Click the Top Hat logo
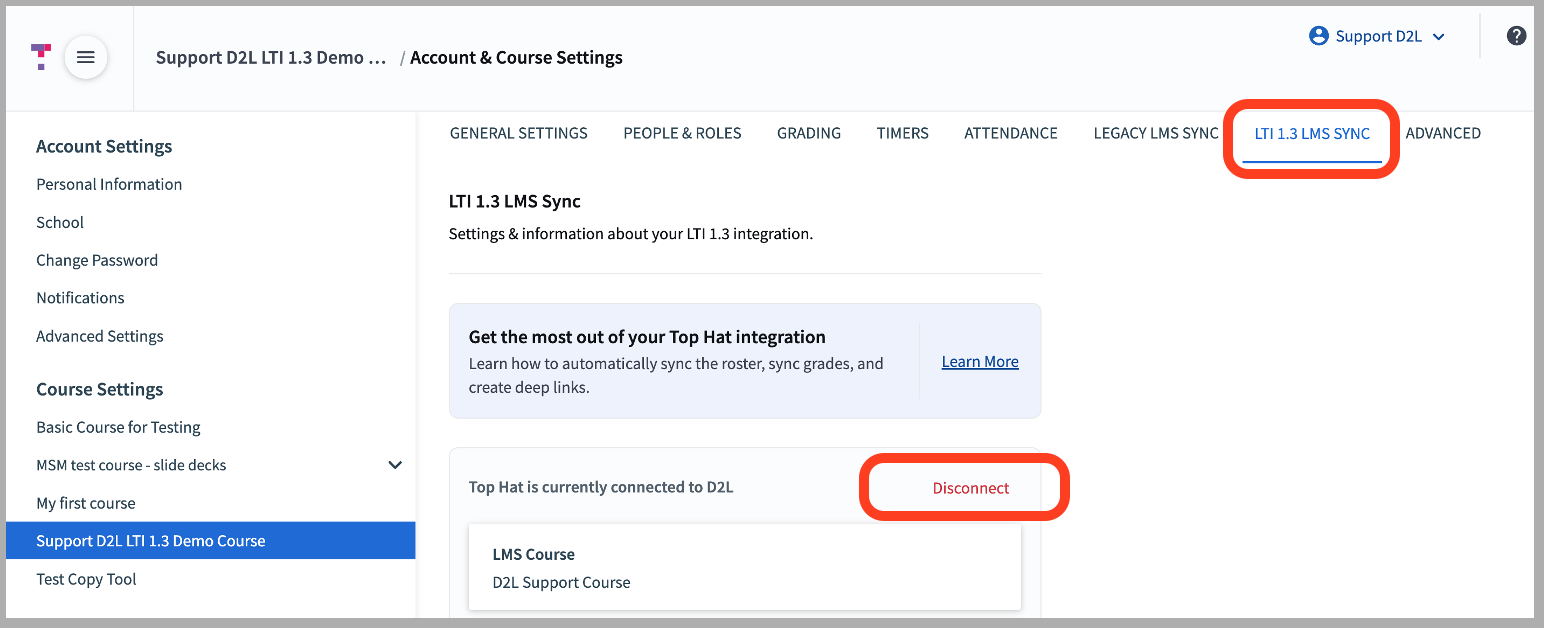Viewport: 1544px width, 628px height. pyautogui.click(x=40, y=57)
